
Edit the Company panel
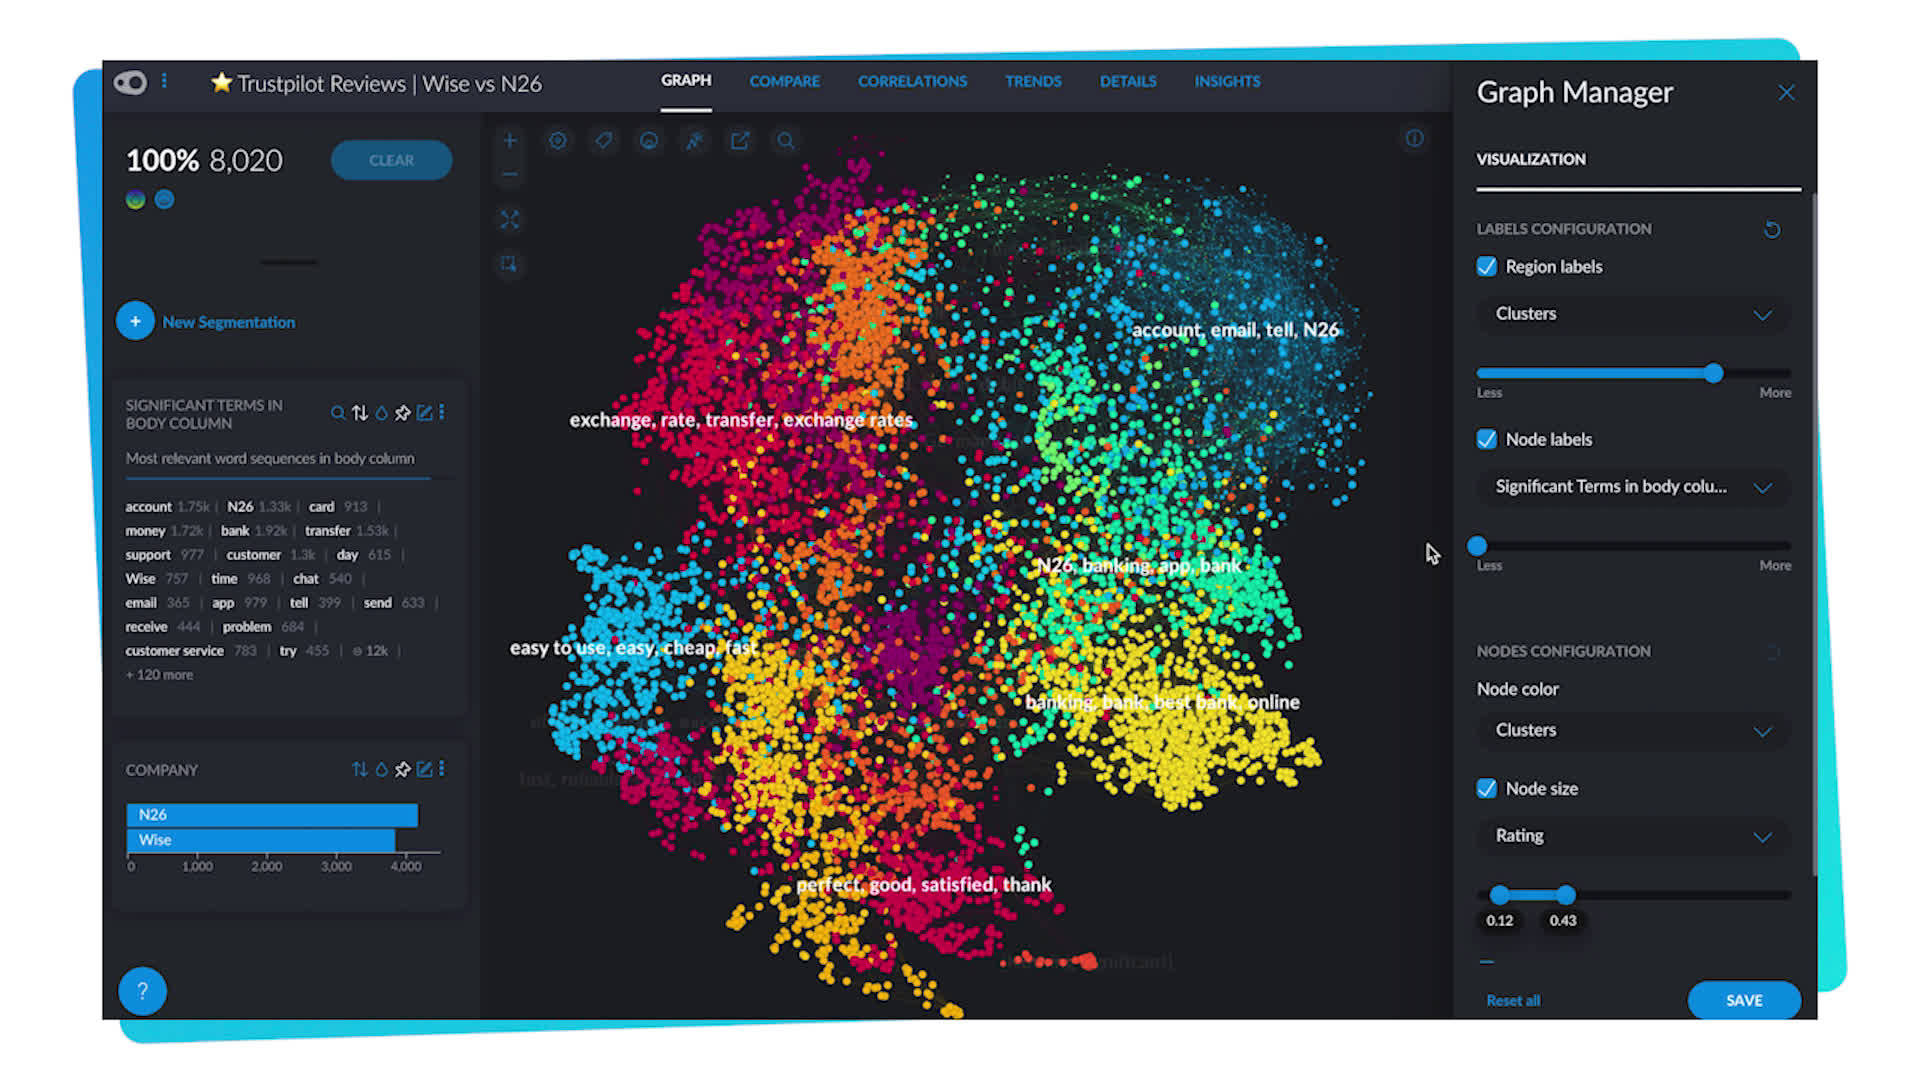pos(425,769)
